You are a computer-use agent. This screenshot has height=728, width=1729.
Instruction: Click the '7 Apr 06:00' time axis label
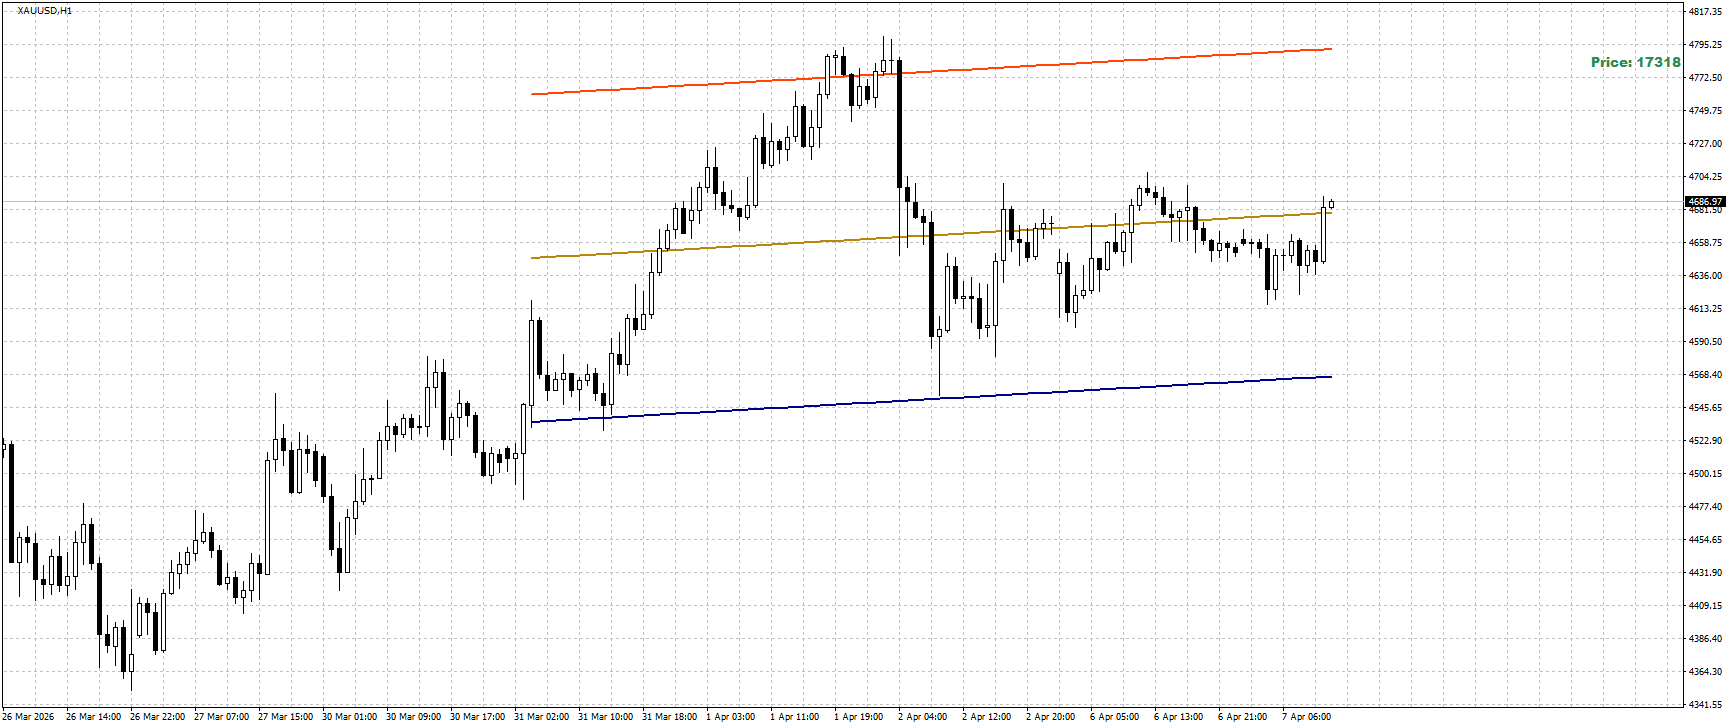coord(1308,717)
